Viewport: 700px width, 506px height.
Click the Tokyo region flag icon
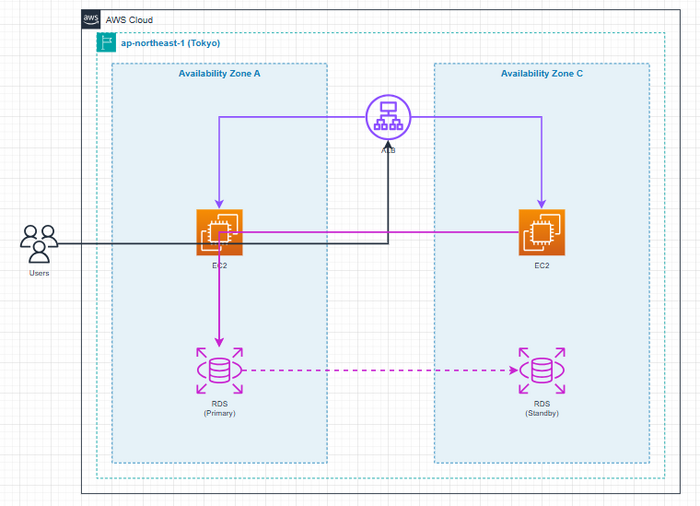point(106,42)
